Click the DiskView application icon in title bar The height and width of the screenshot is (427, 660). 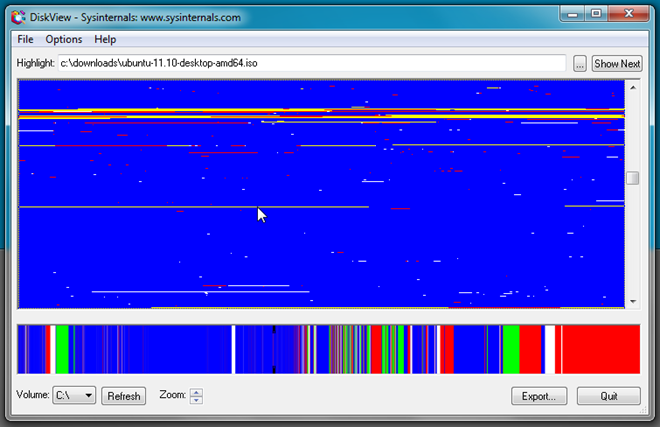[18, 17]
